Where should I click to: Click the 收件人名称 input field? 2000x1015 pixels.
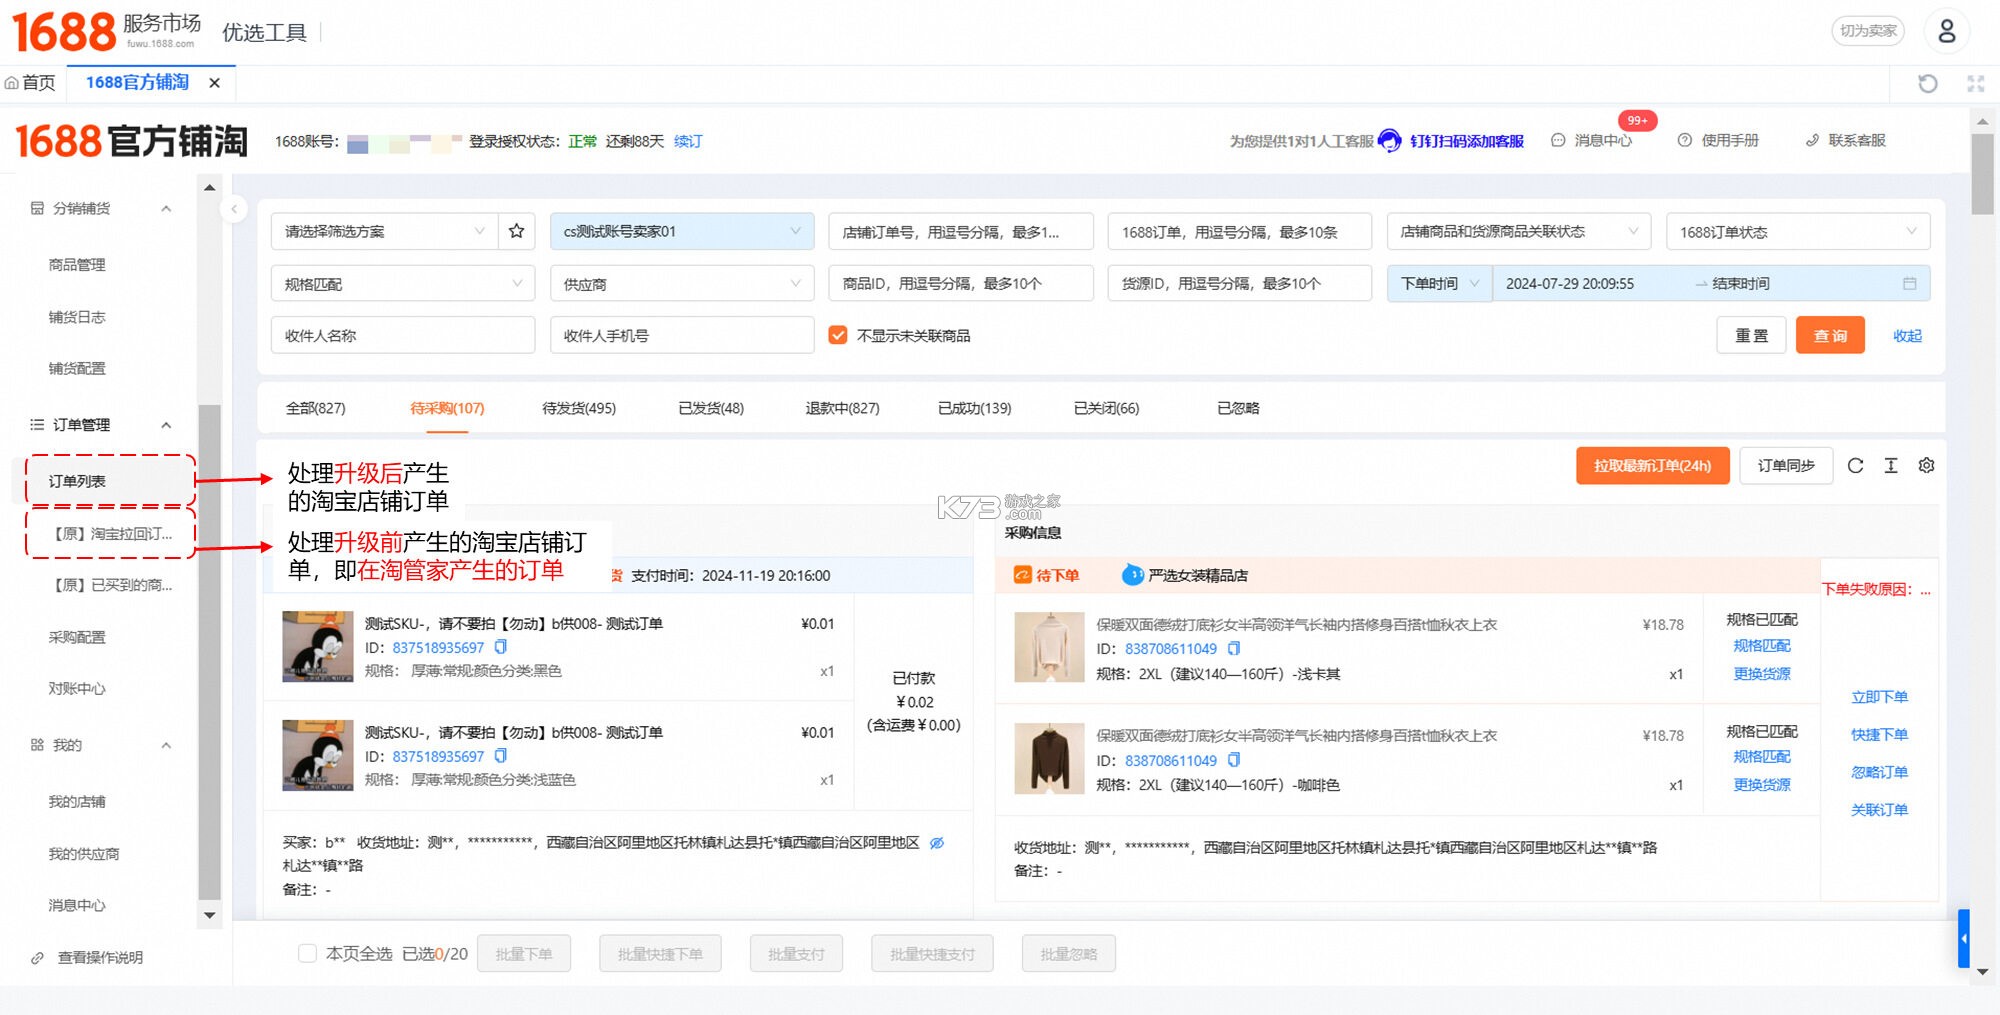(x=403, y=335)
